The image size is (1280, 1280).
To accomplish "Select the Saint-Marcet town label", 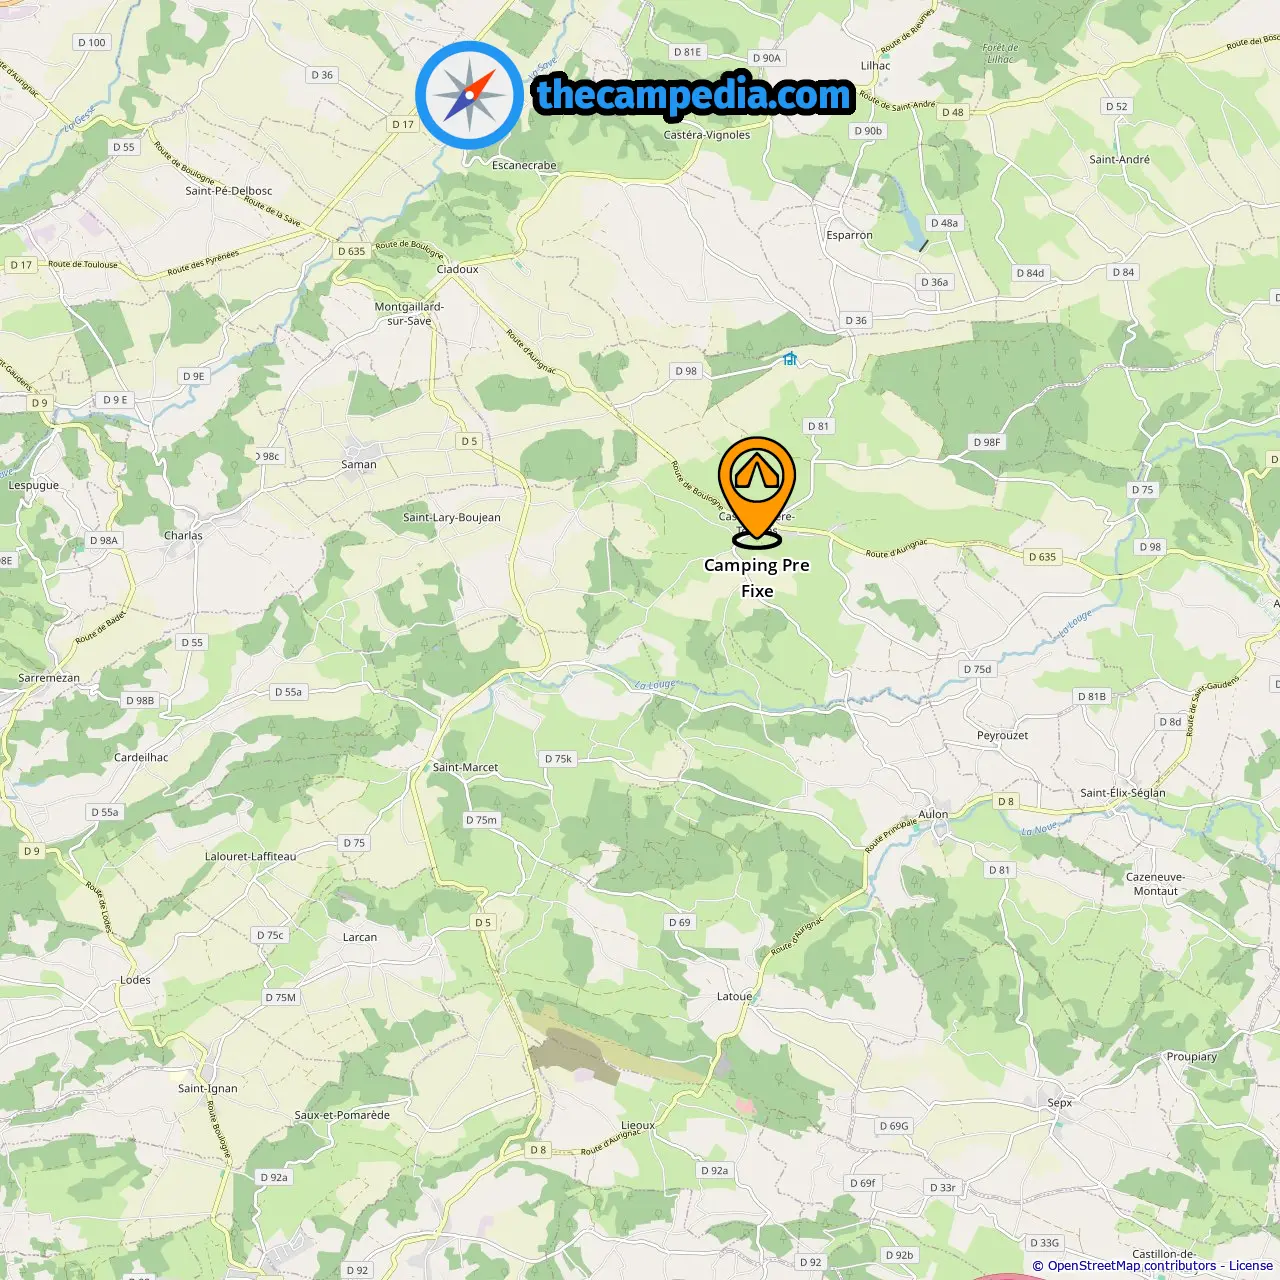I will pyautogui.click(x=465, y=768).
